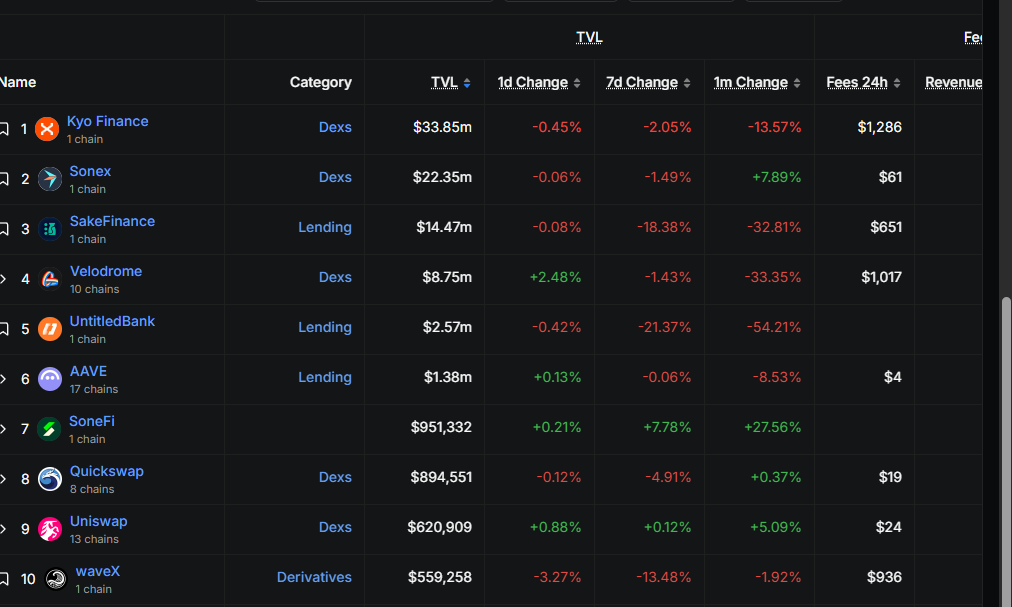Expand the Quickswap row chevron
Viewport: 1012px width, 607px height.
pos(3,479)
